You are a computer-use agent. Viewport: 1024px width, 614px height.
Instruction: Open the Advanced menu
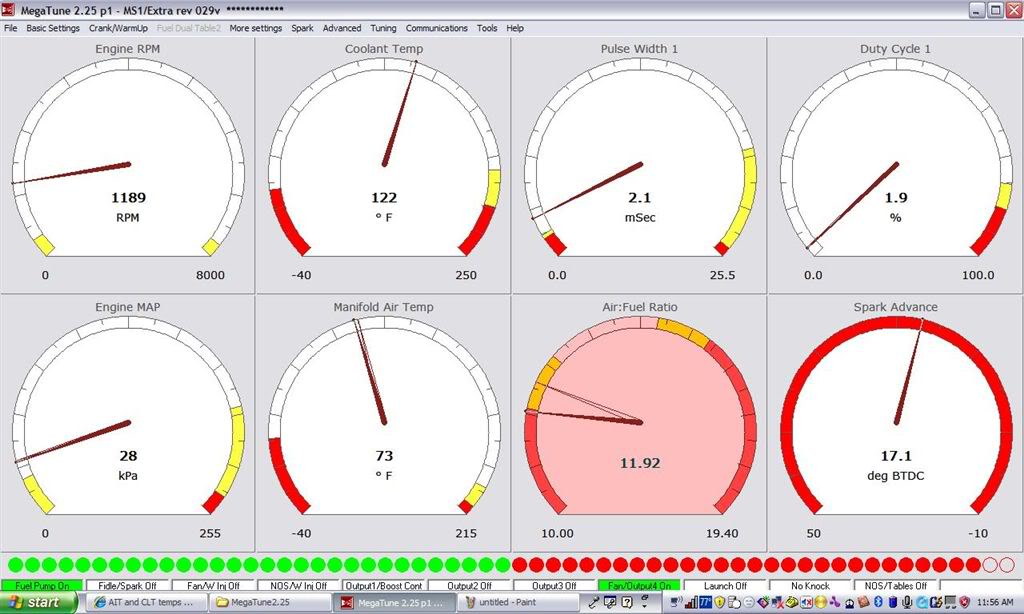click(342, 28)
